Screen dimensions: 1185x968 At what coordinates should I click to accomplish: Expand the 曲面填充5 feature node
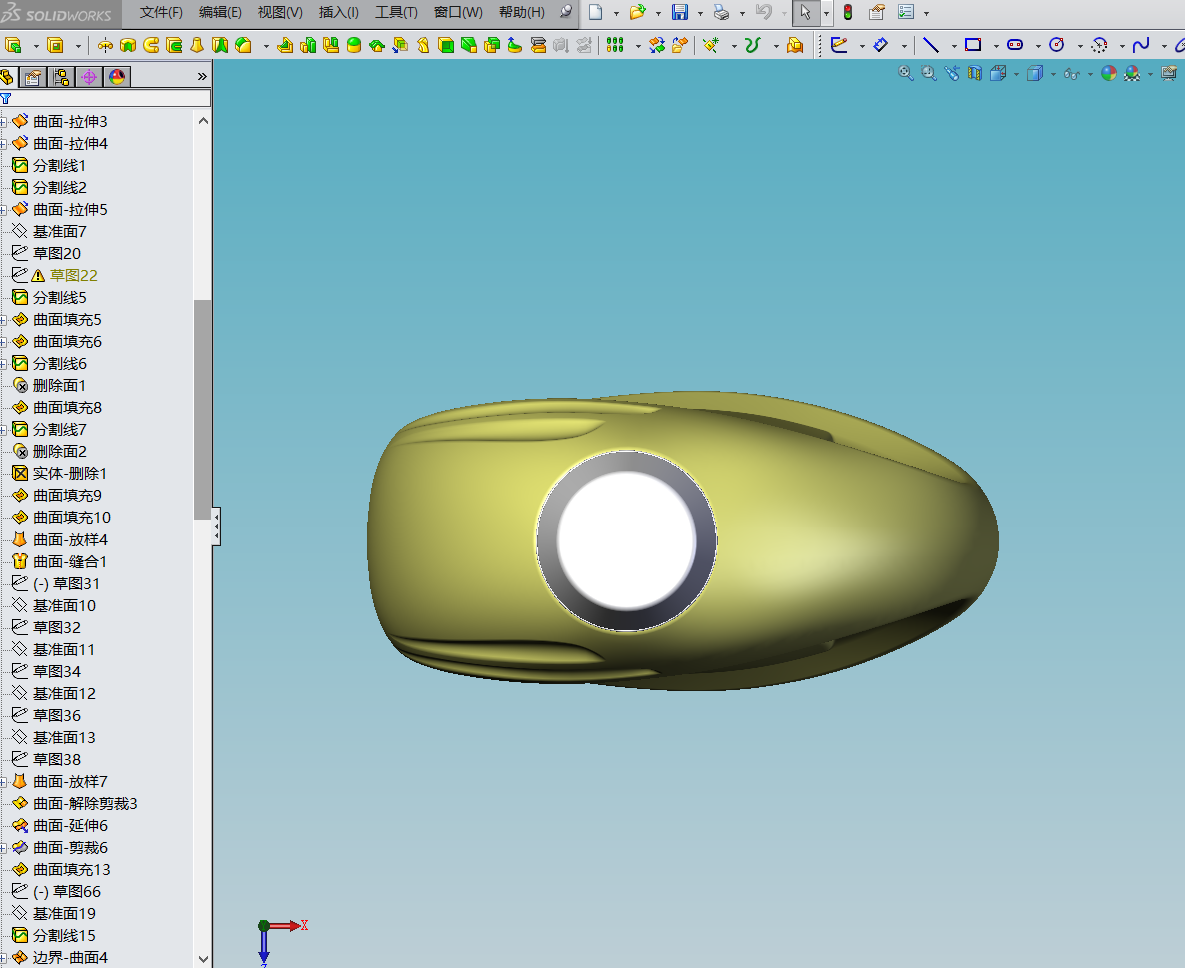(x=4, y=320)
